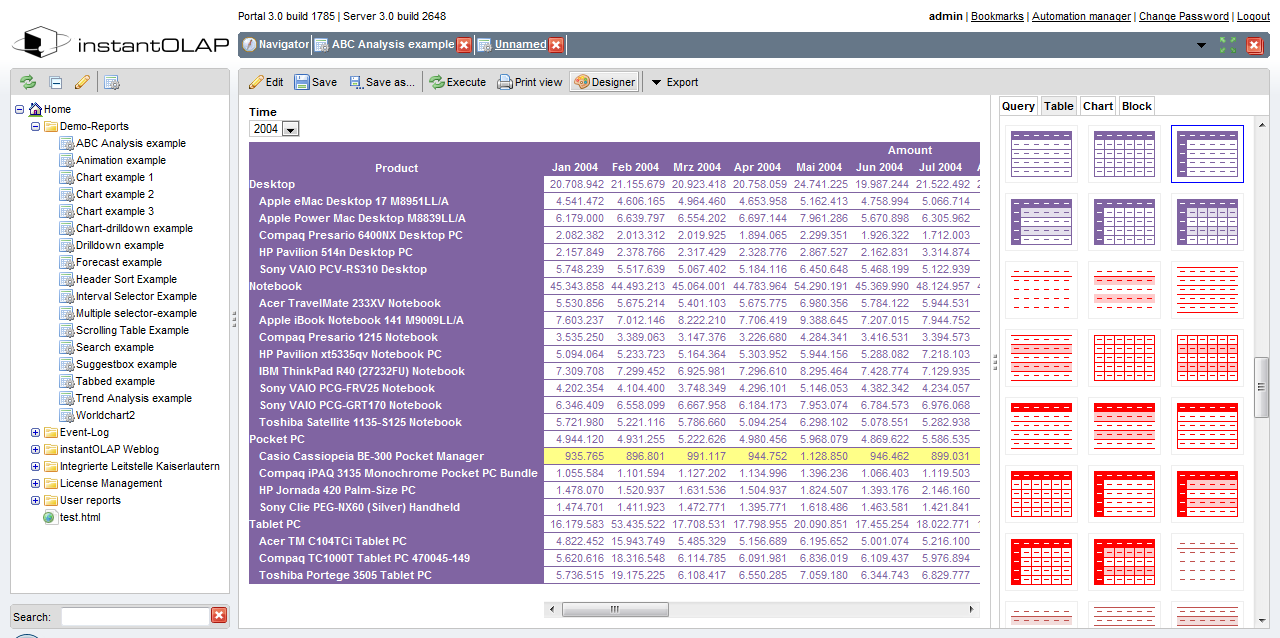The width and height of the screenshot is (1280, 638).
Task: Click the Save disk icon
Action: [x=301, y=82]
